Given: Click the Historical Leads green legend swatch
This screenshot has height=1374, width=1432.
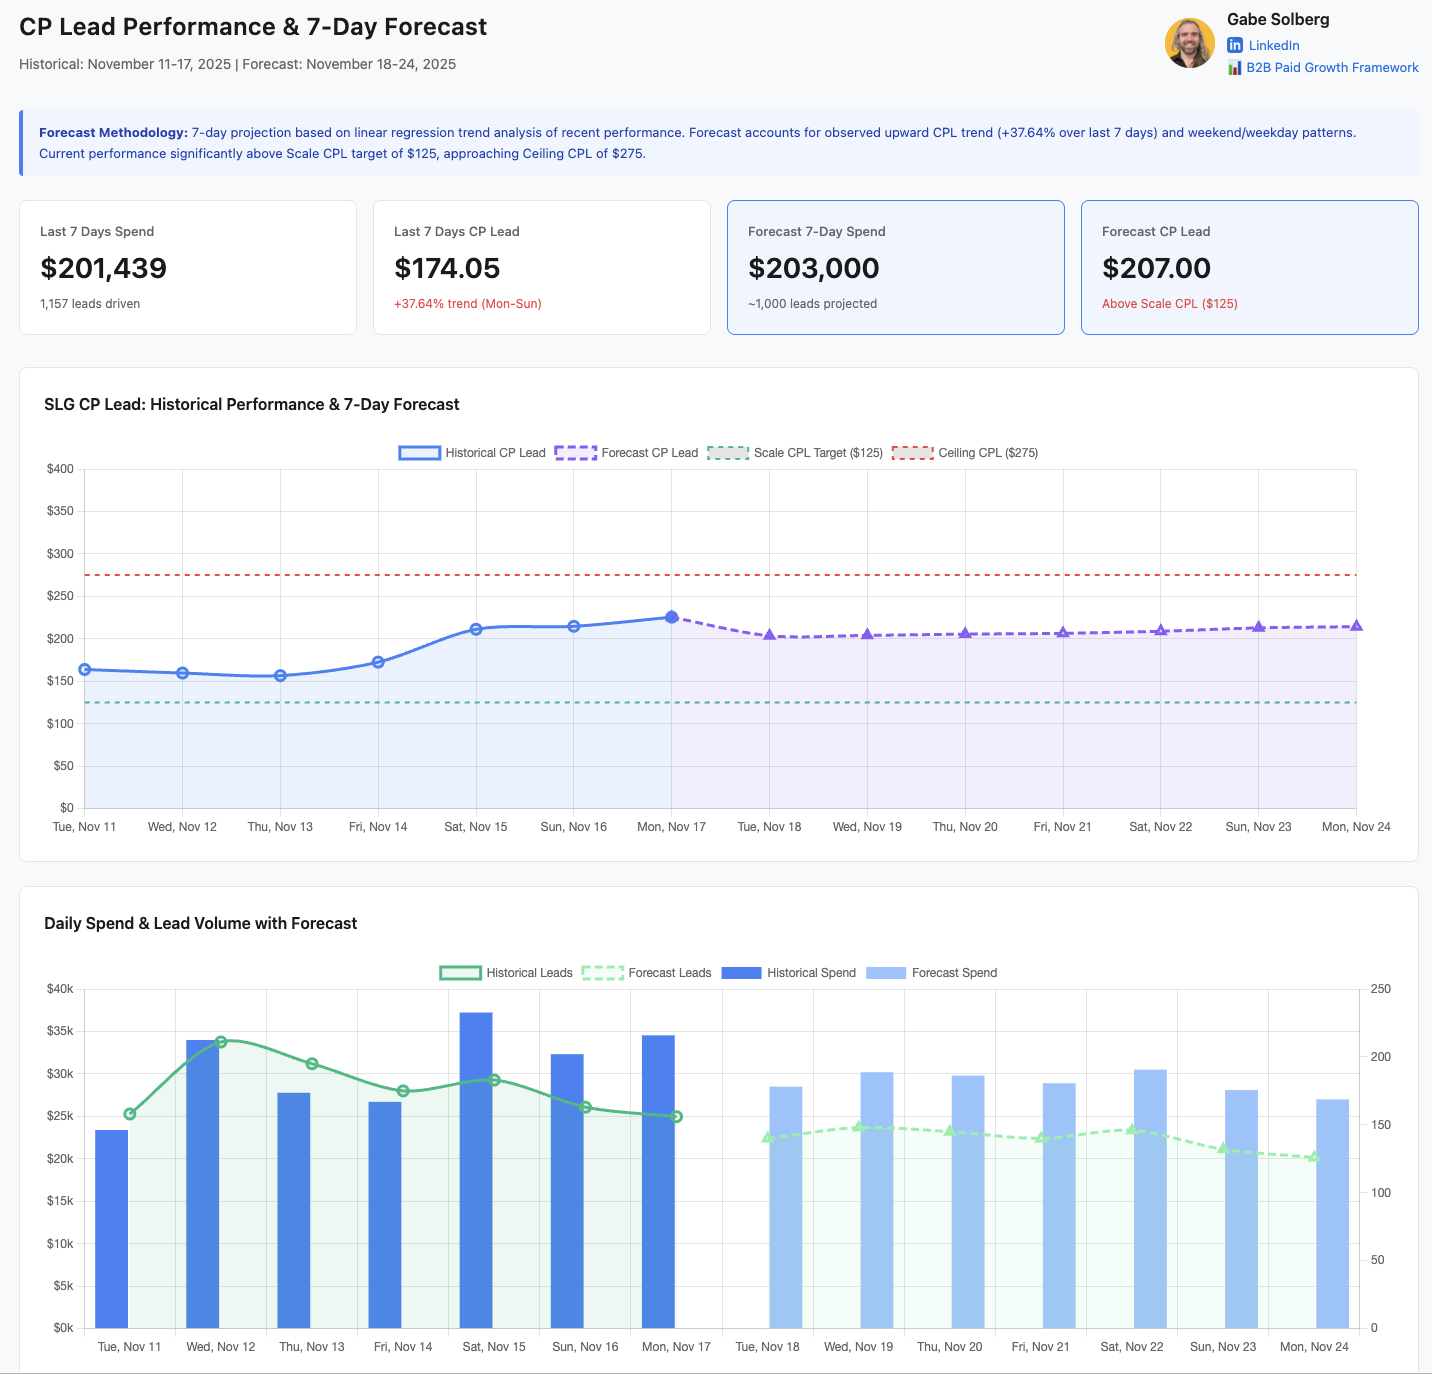Looking at the screenshot, I should click(460, 973).
